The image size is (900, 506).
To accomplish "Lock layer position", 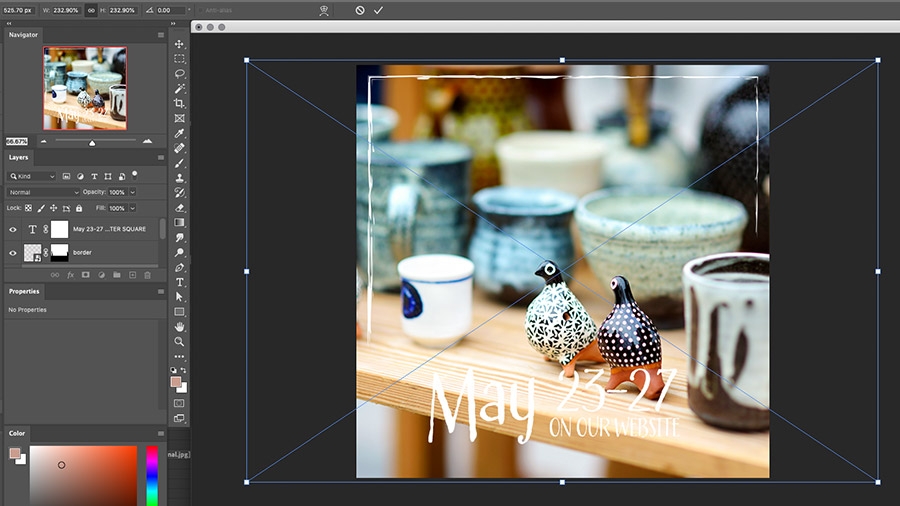I will tap(53, 208).
